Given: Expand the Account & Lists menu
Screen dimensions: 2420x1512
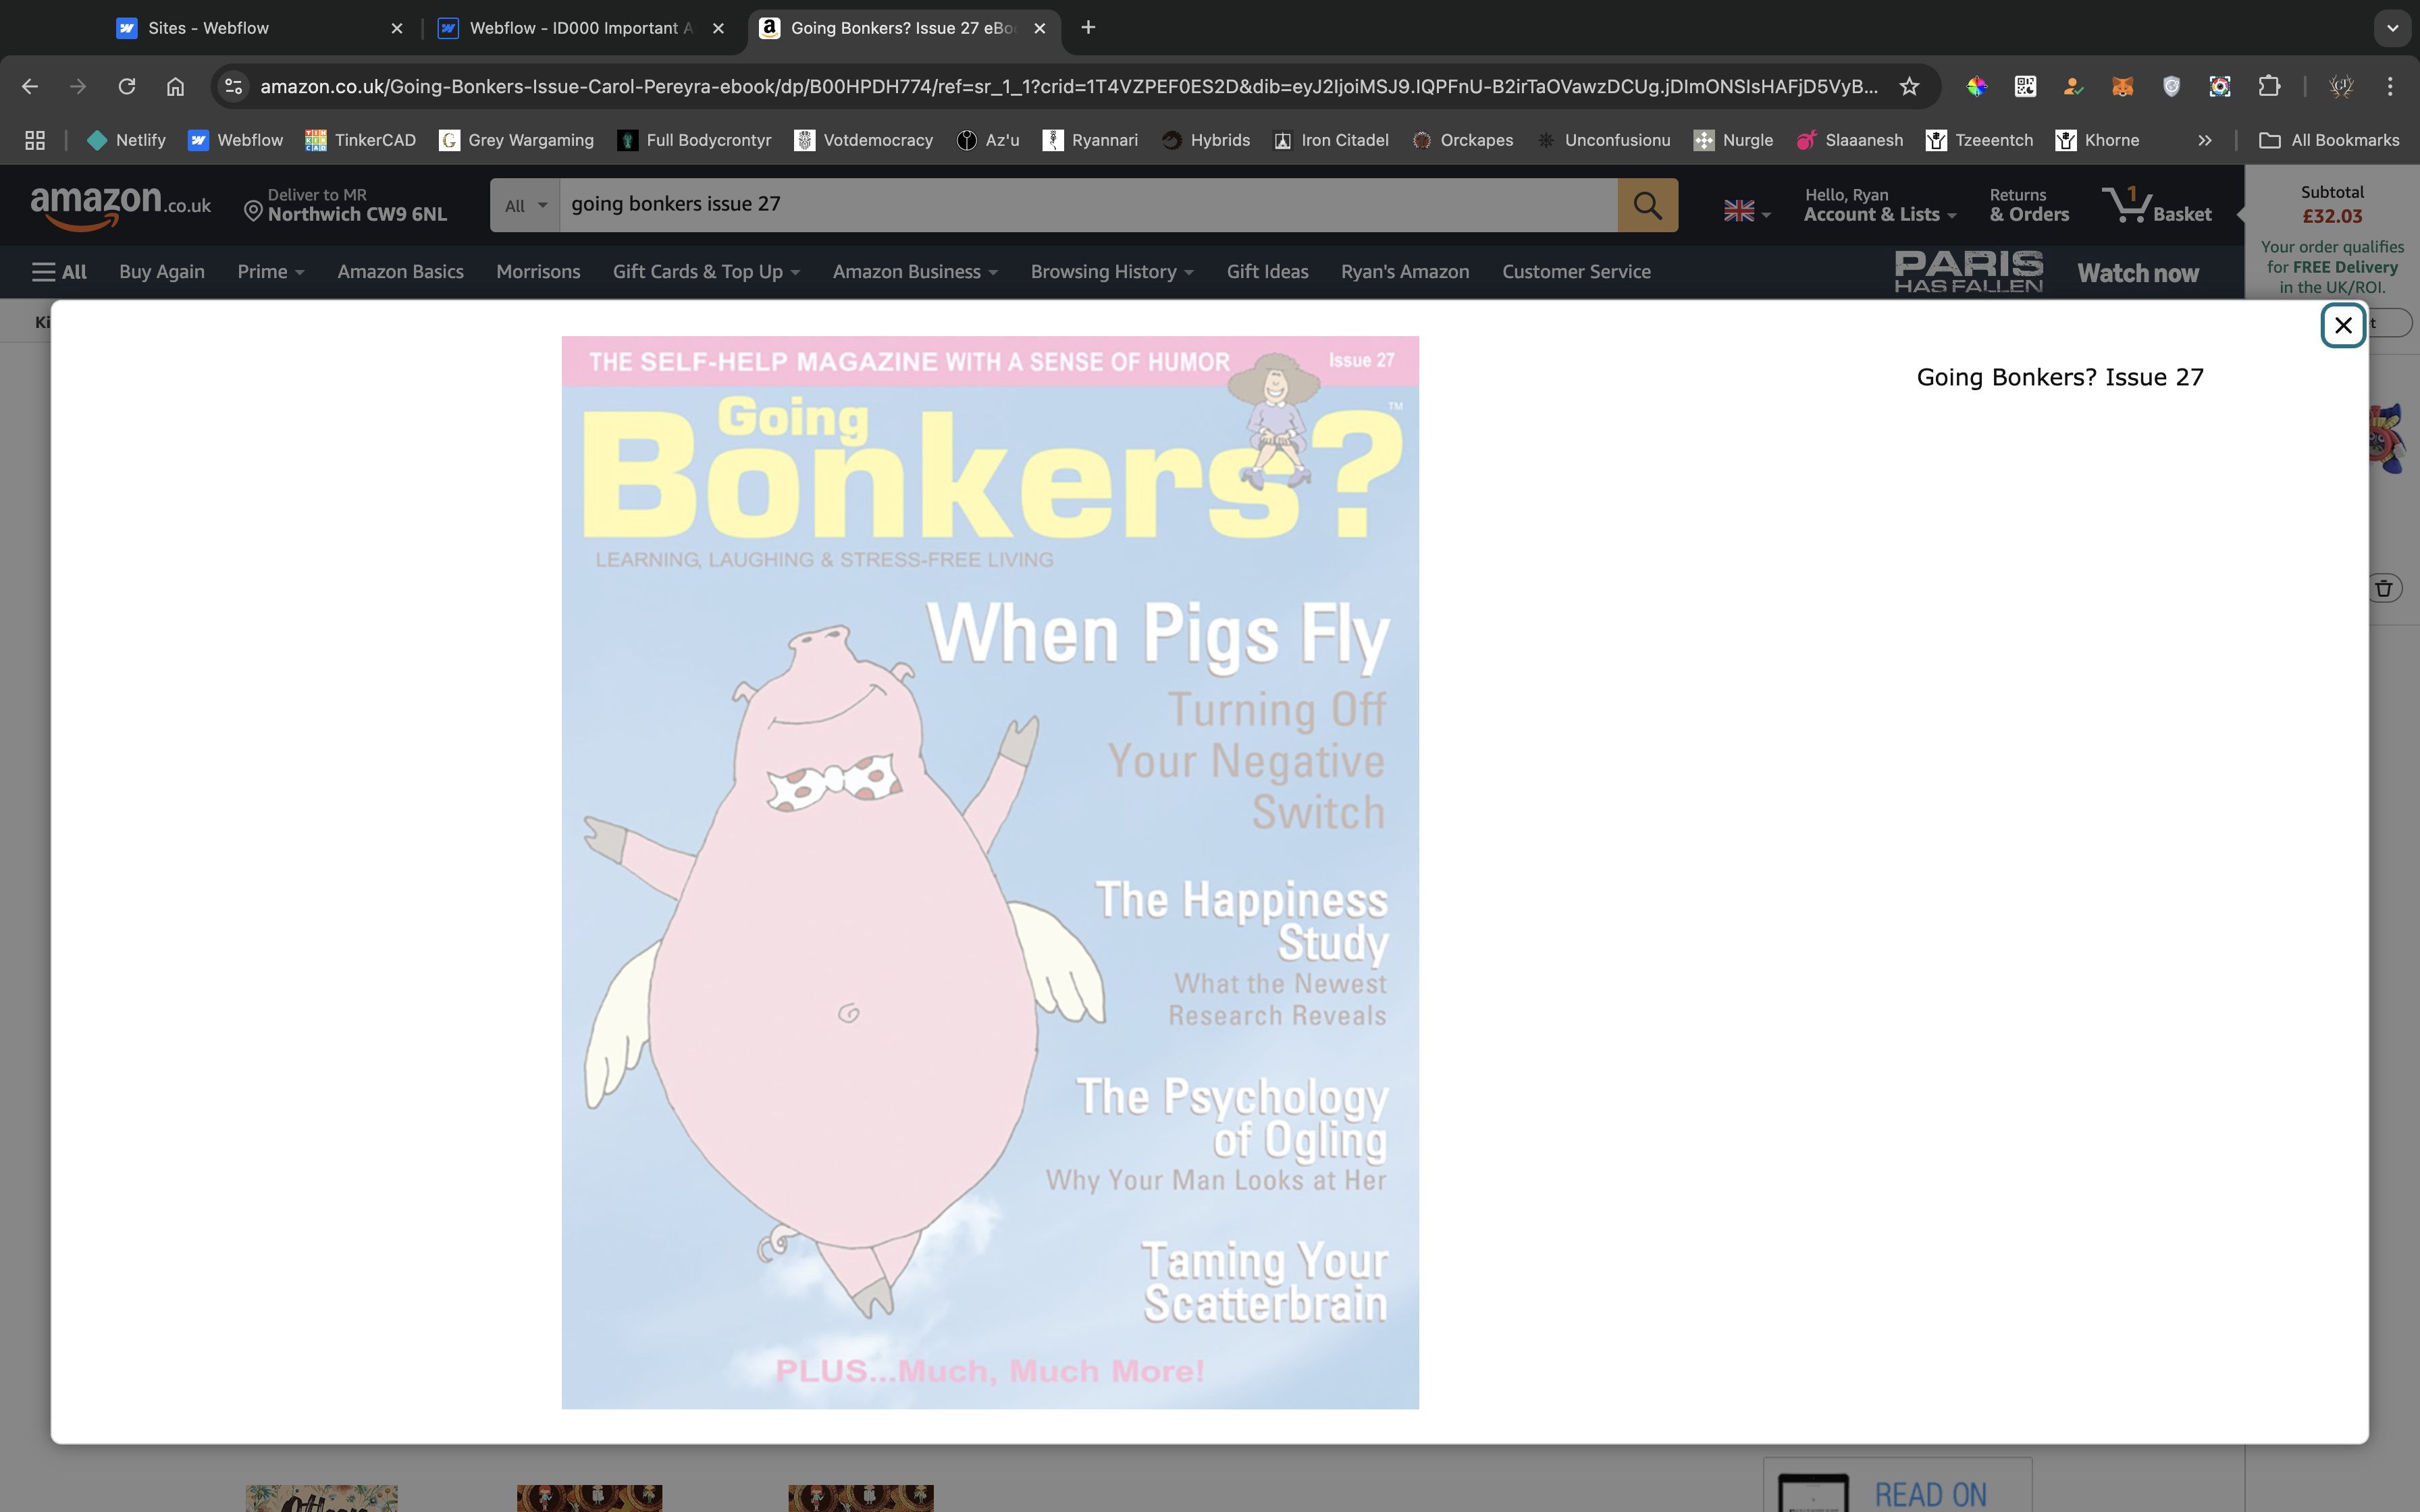Looking at the screenshot, I should (1878, 205).
